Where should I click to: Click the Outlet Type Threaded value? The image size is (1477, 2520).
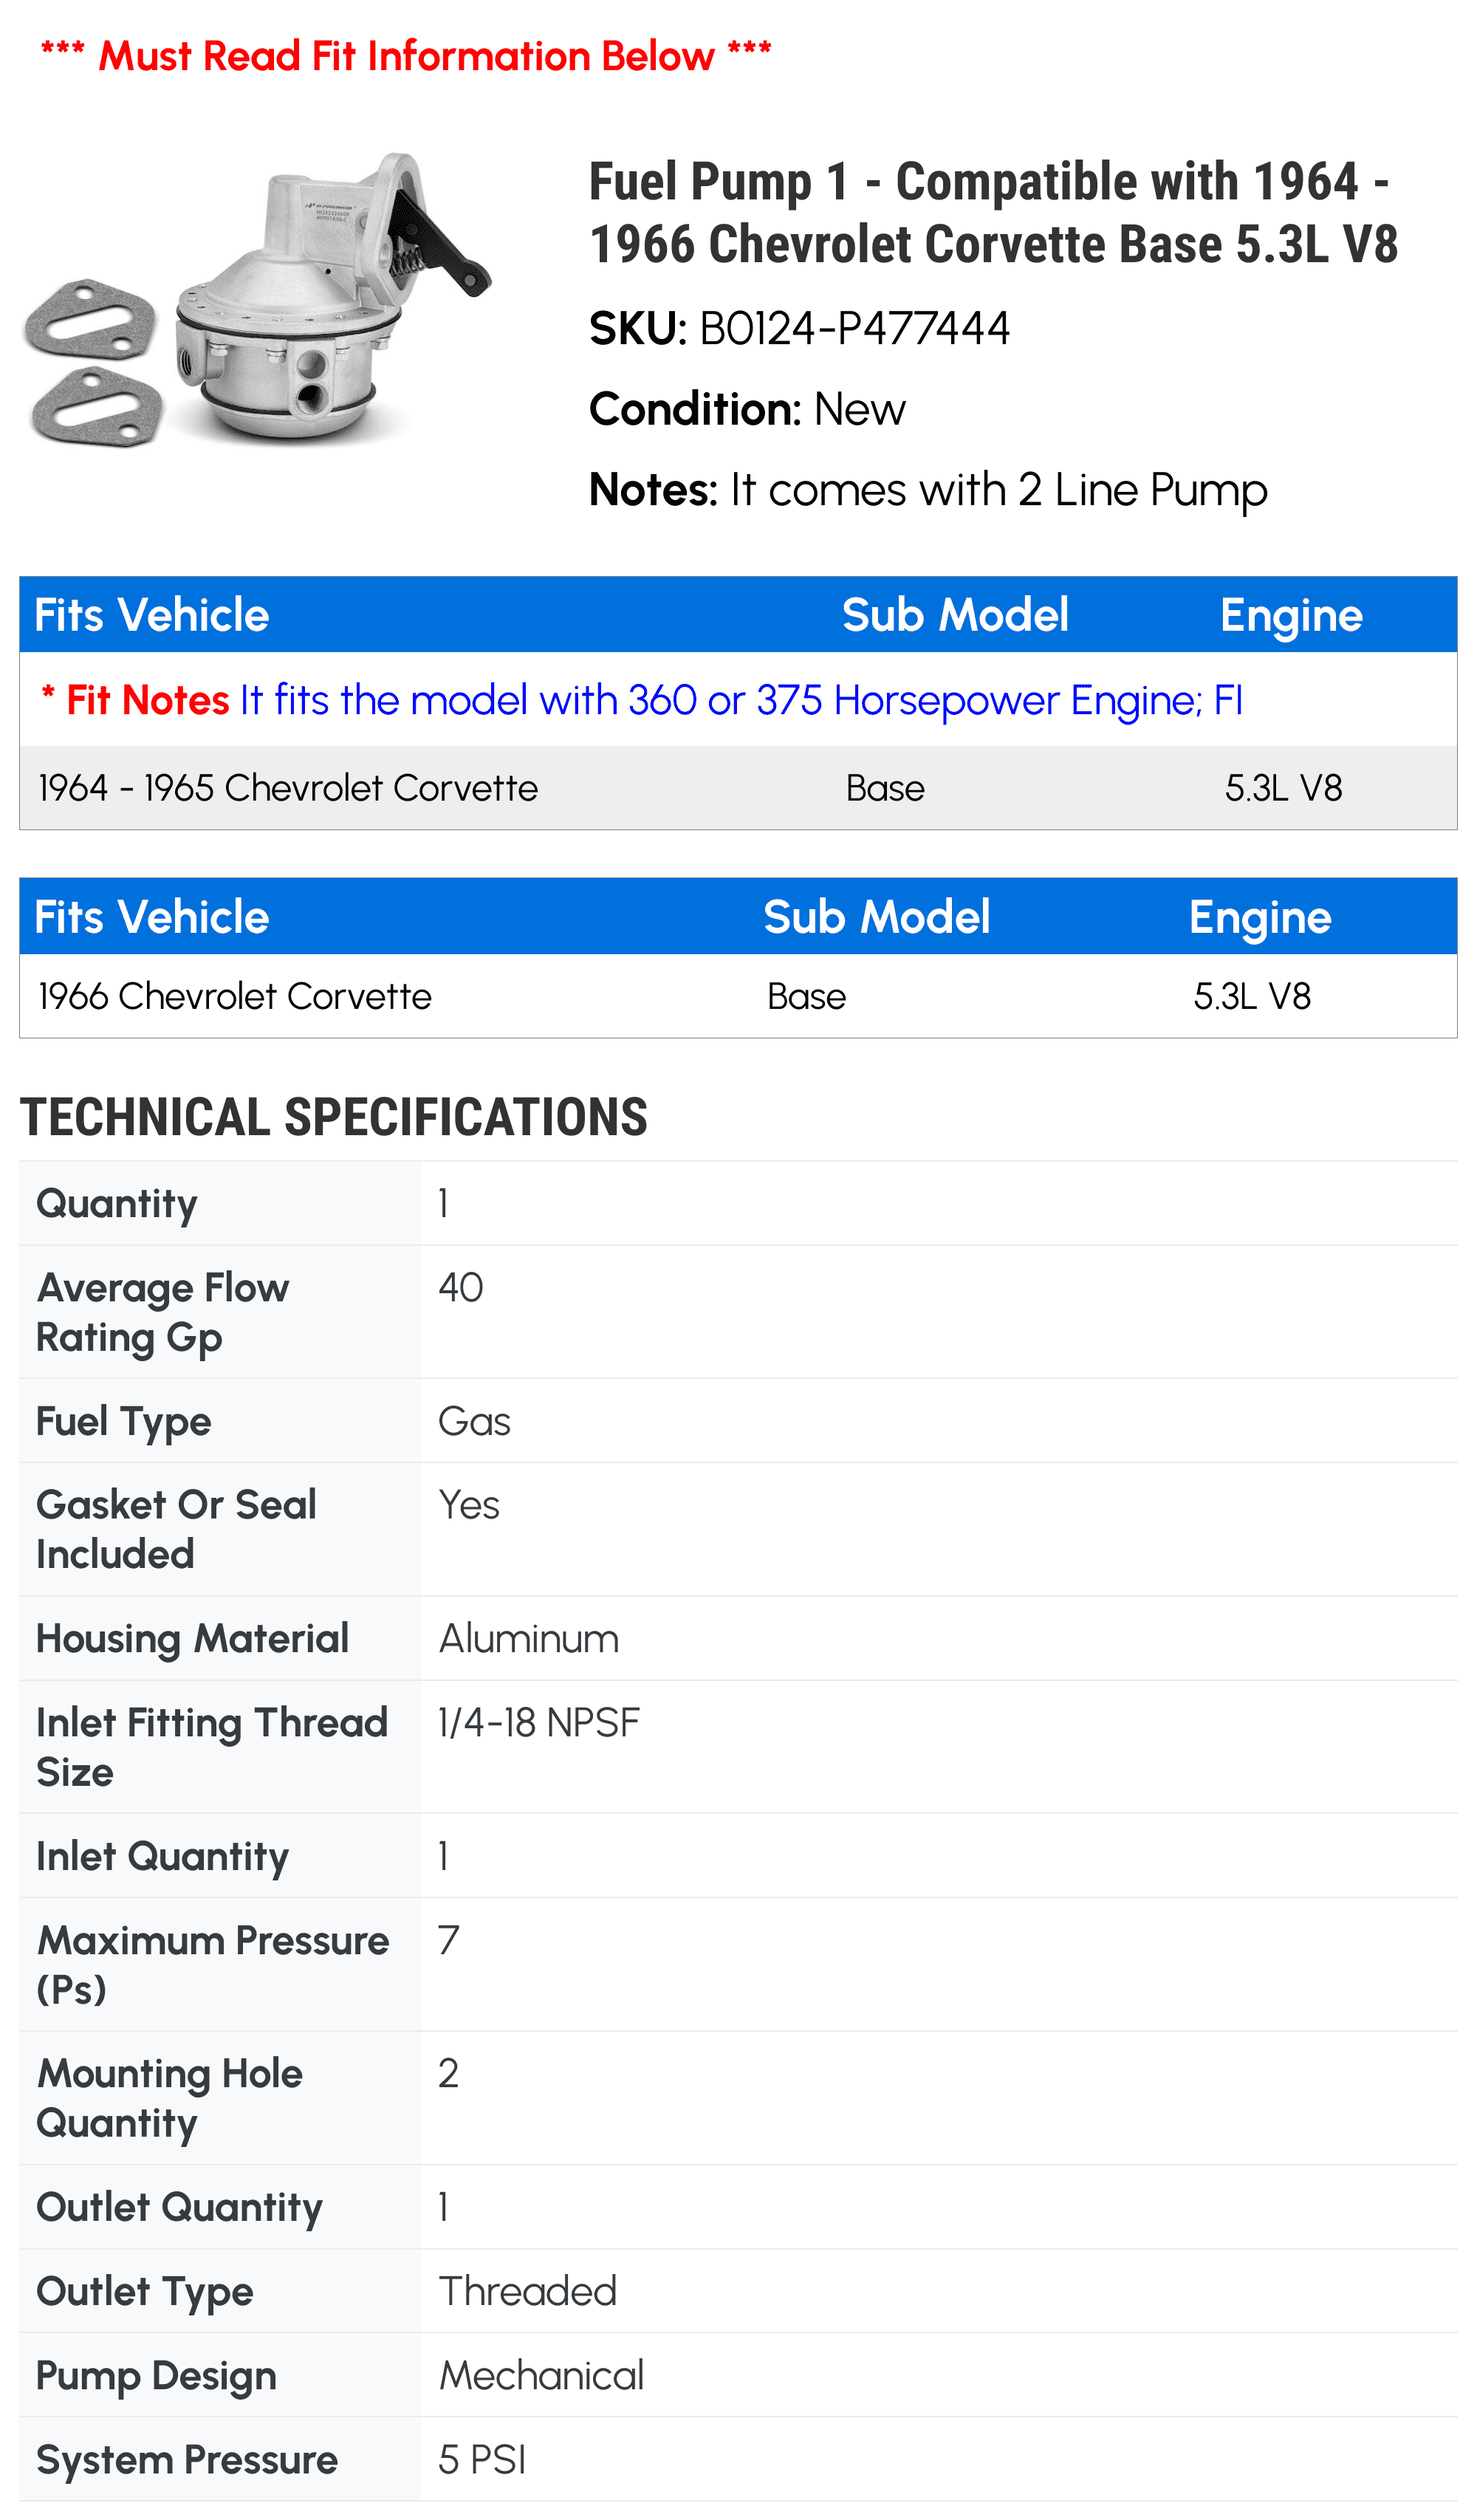pos(528,2292)
